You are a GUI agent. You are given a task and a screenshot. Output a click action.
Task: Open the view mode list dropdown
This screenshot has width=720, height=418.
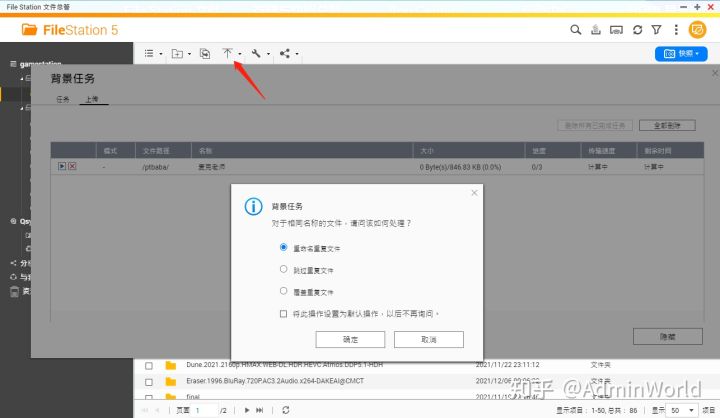pyautogui.click(x=152, y=53)
